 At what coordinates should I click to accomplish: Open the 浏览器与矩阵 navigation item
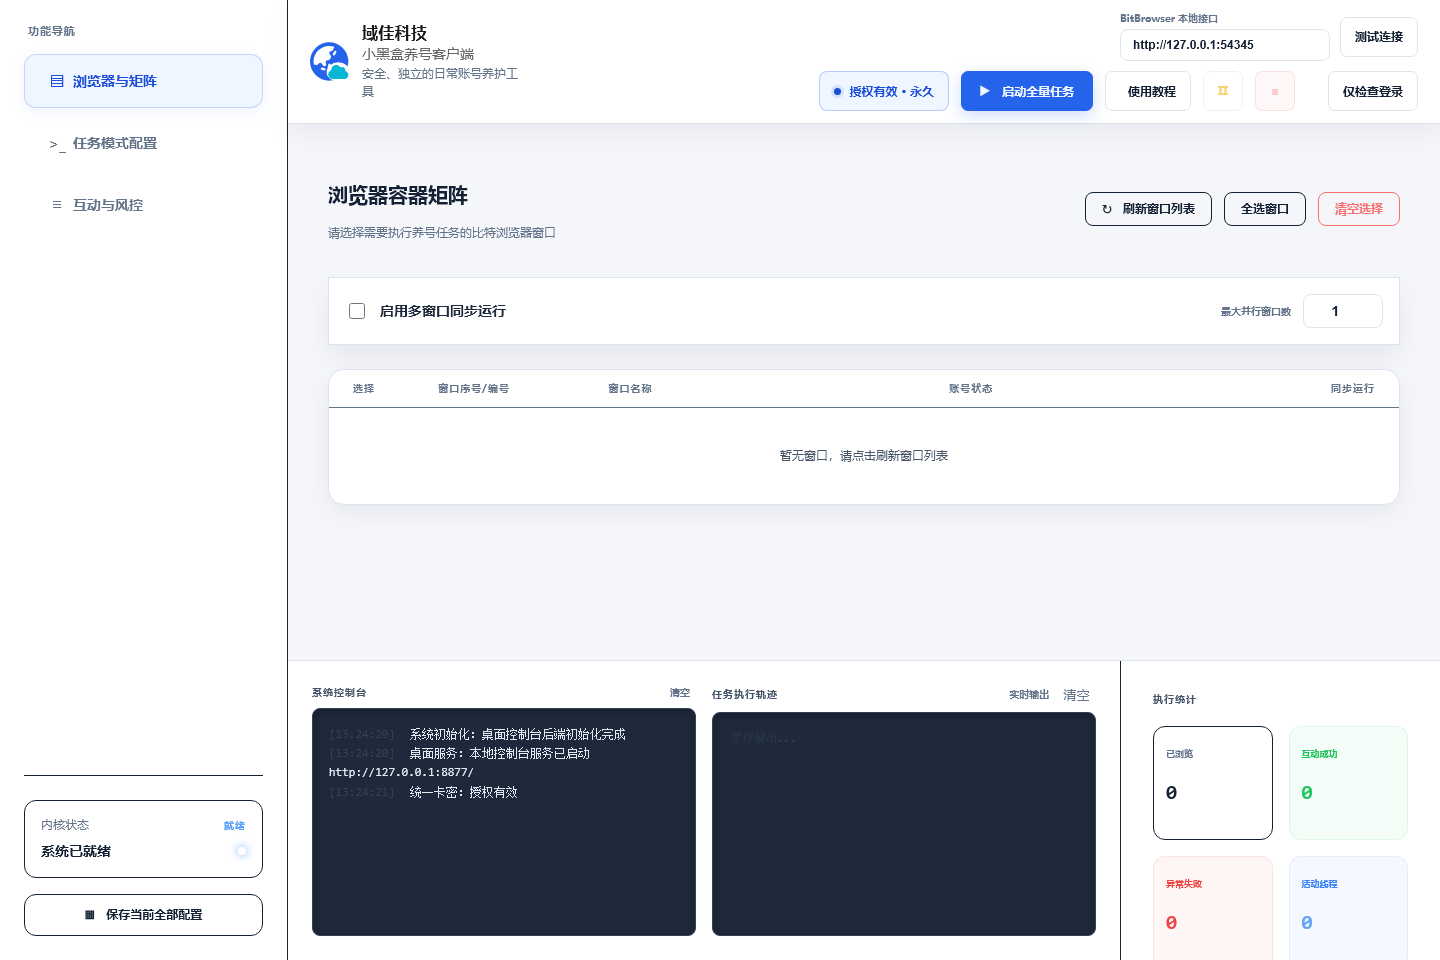pyautogui.click(x=143, y=81)
